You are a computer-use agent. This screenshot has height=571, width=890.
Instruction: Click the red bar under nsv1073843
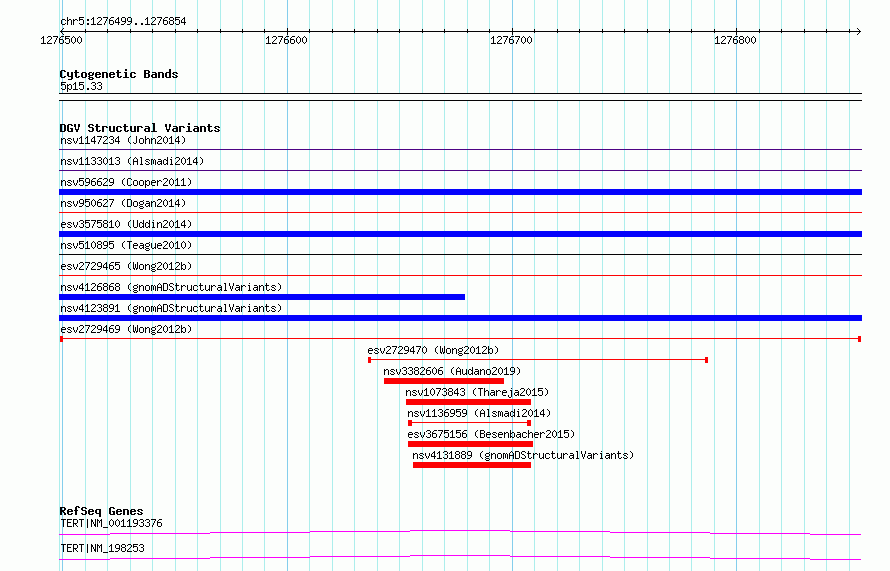point(468,402)
